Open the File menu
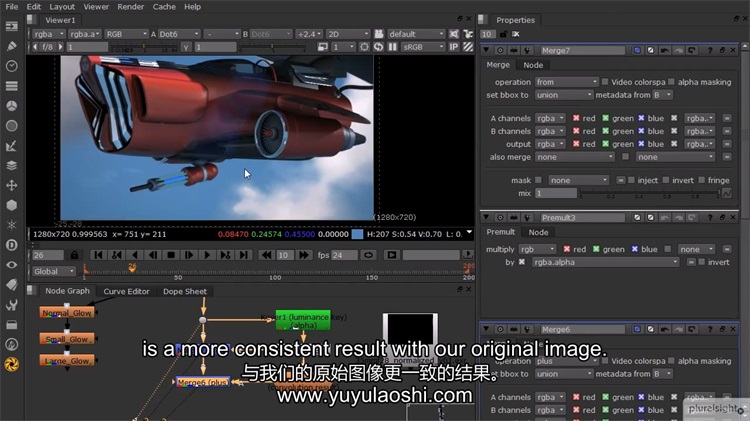Image resolution: width=750 pixels, height=421 pixels. tap(11, 7)
